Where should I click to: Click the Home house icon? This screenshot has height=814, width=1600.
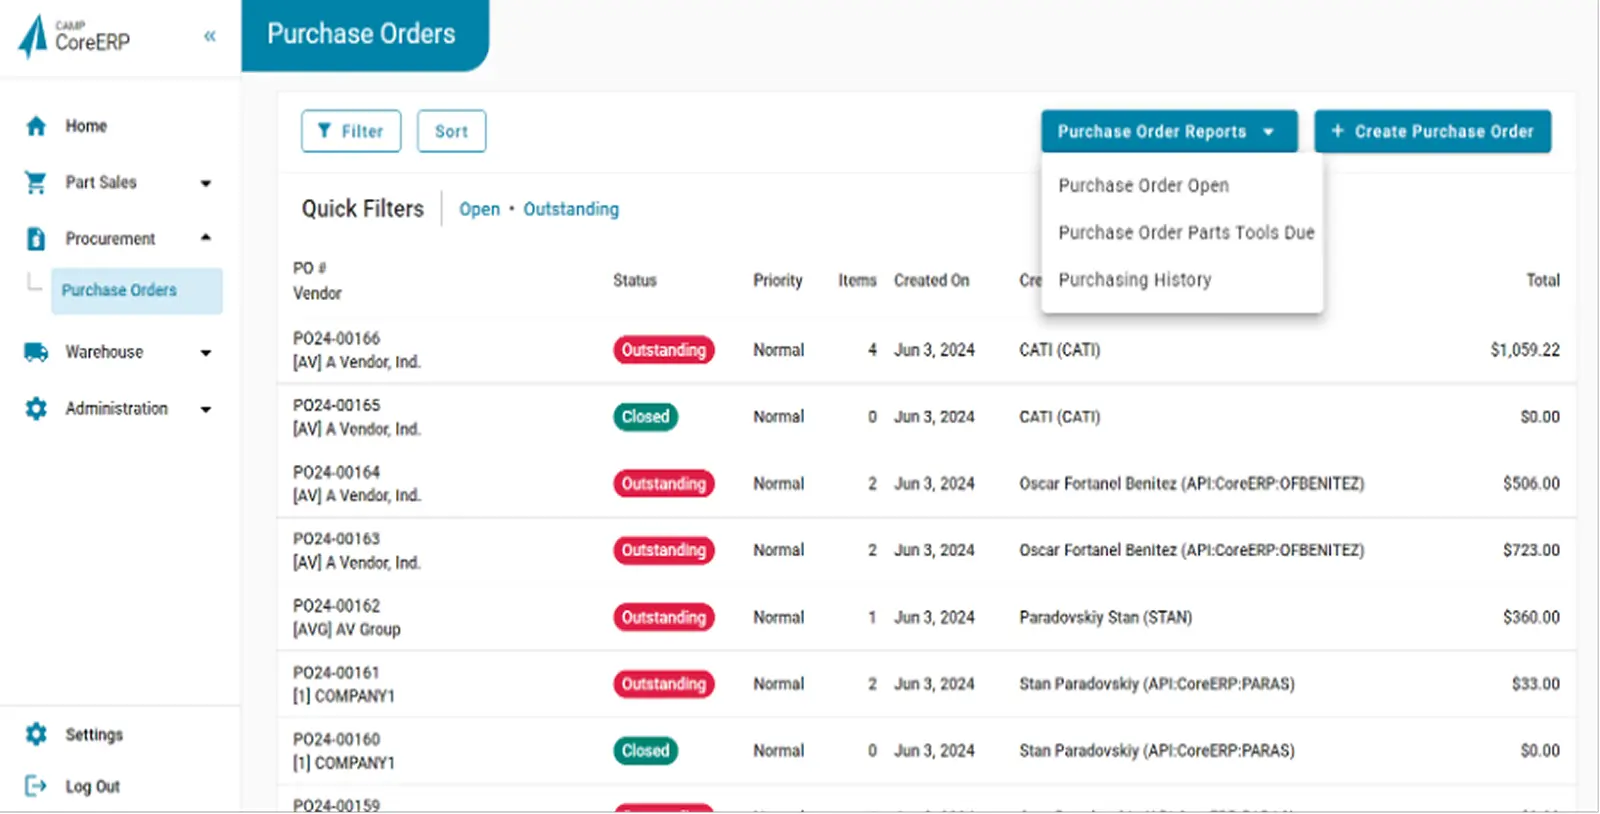[x=36, y=126]
